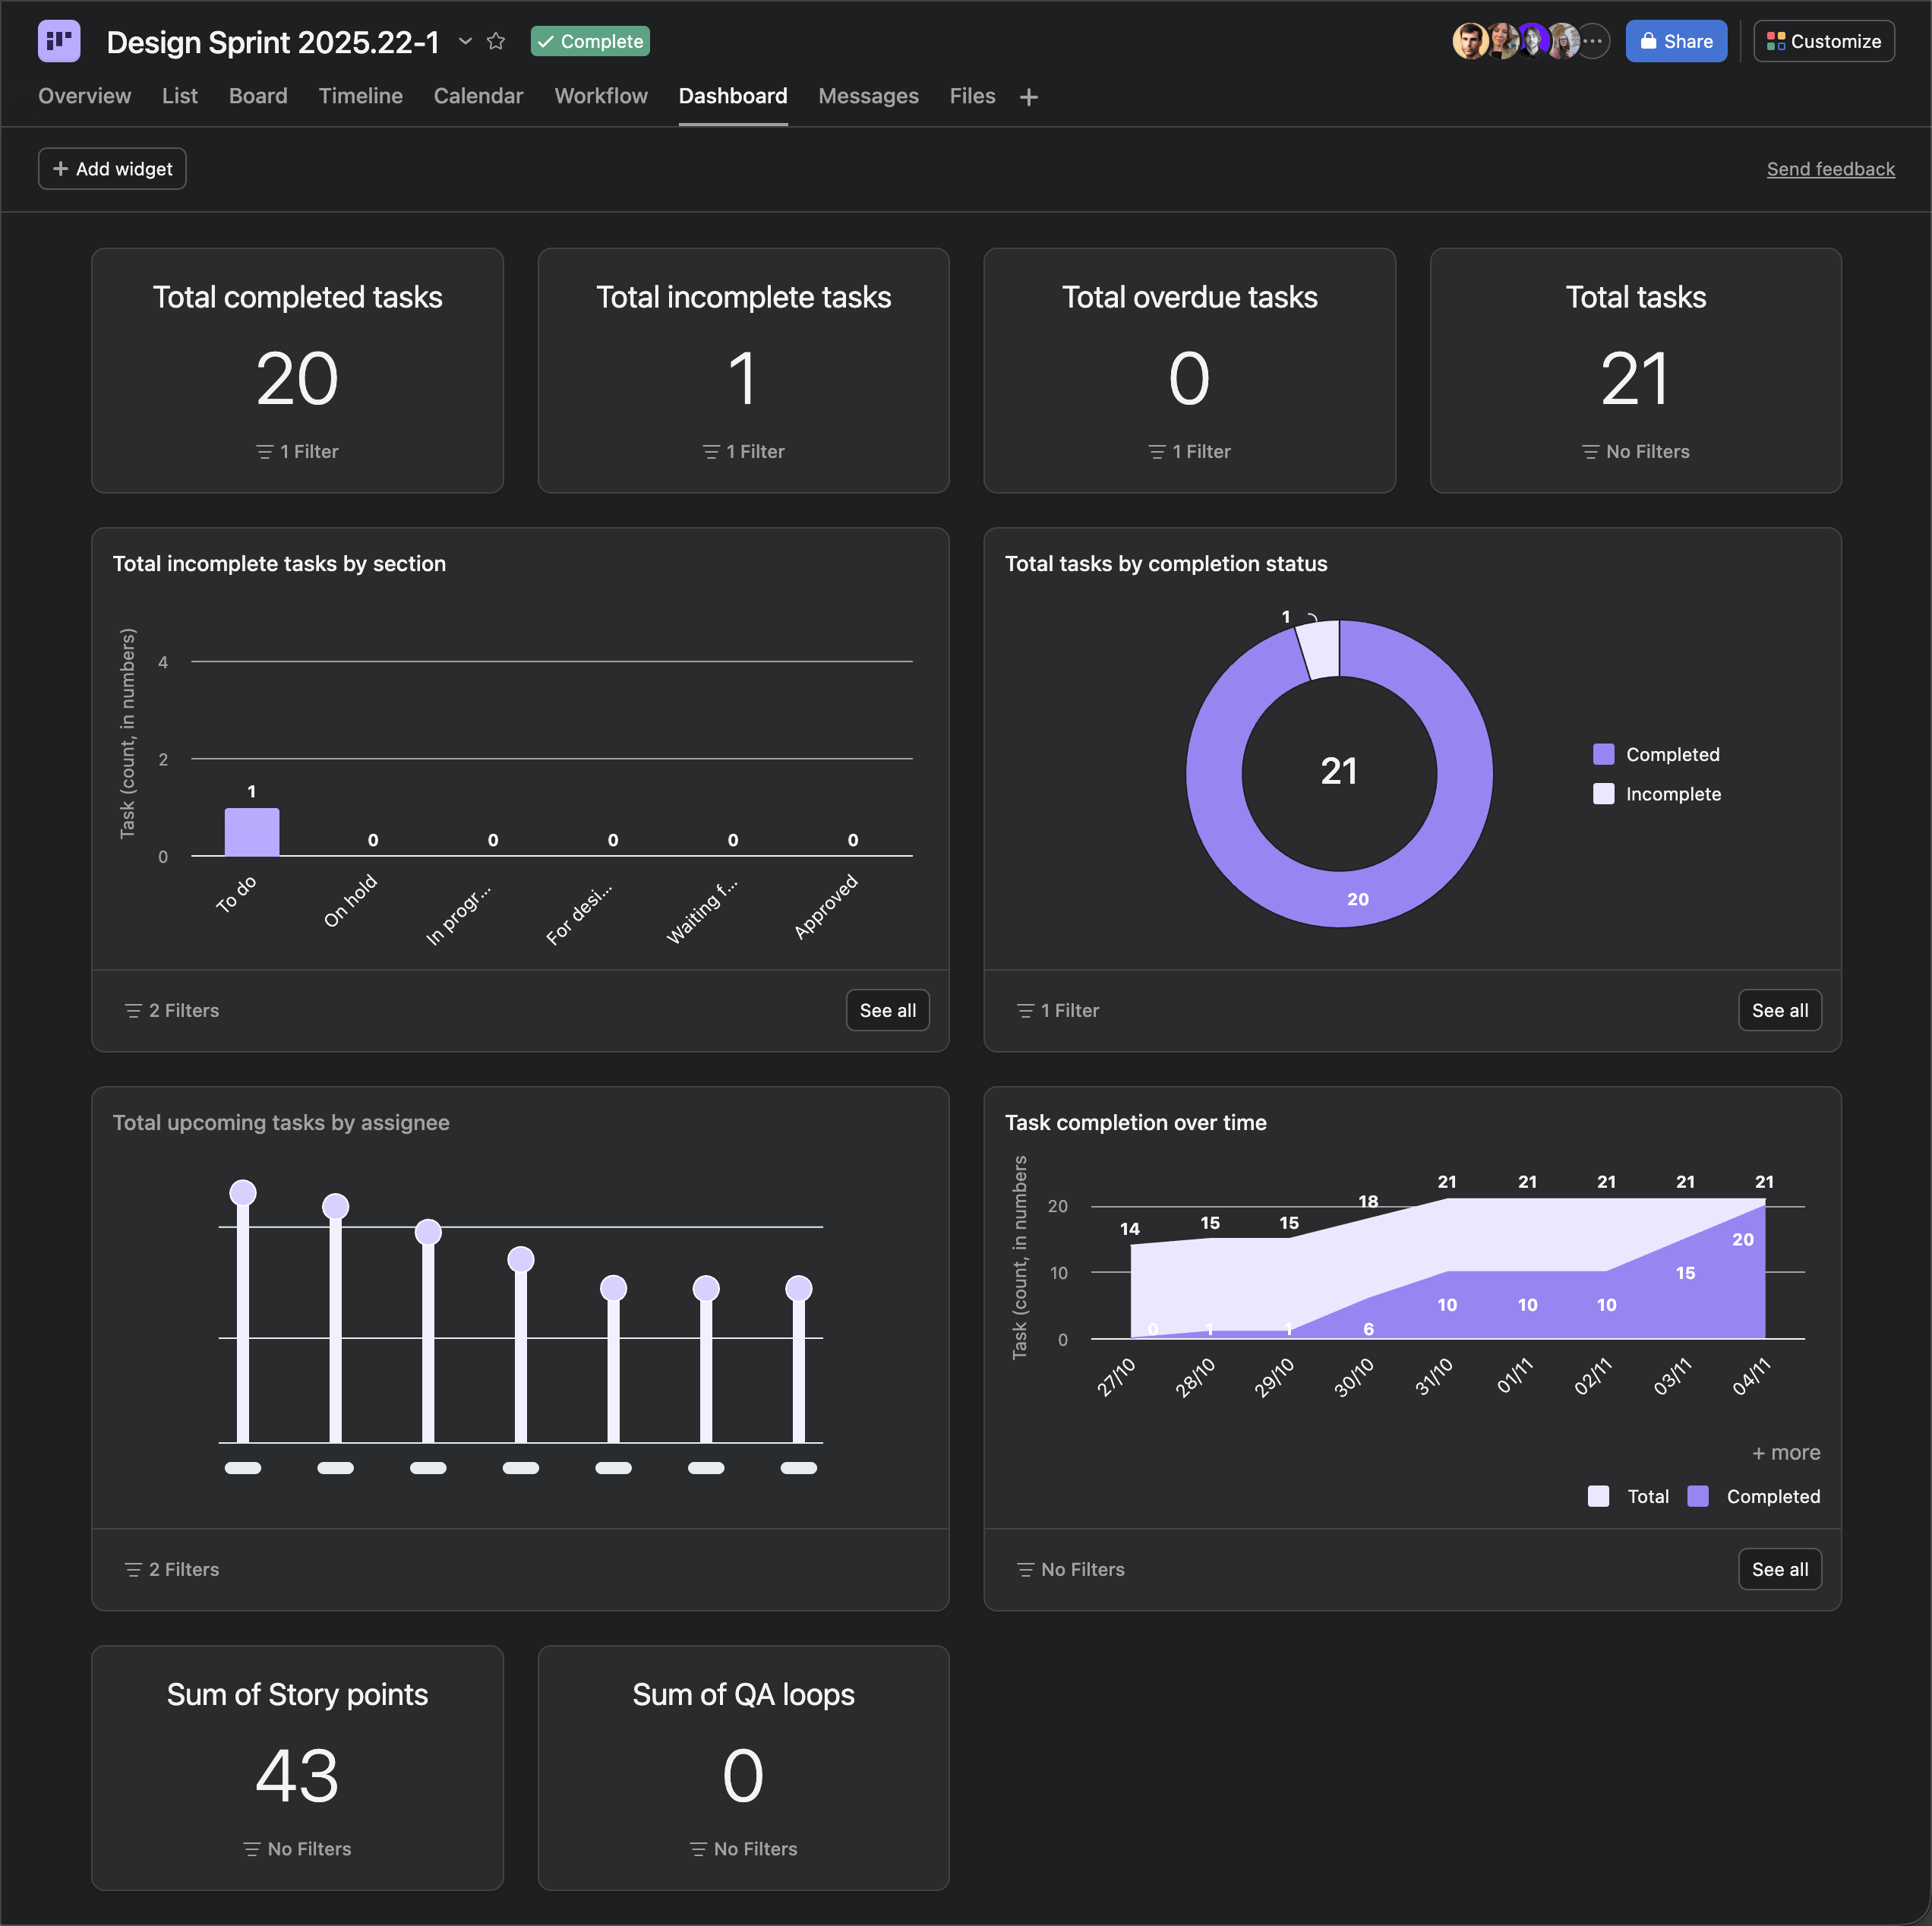
Task: Open the Send feedback link
Action: click(x=1830, y=169)
